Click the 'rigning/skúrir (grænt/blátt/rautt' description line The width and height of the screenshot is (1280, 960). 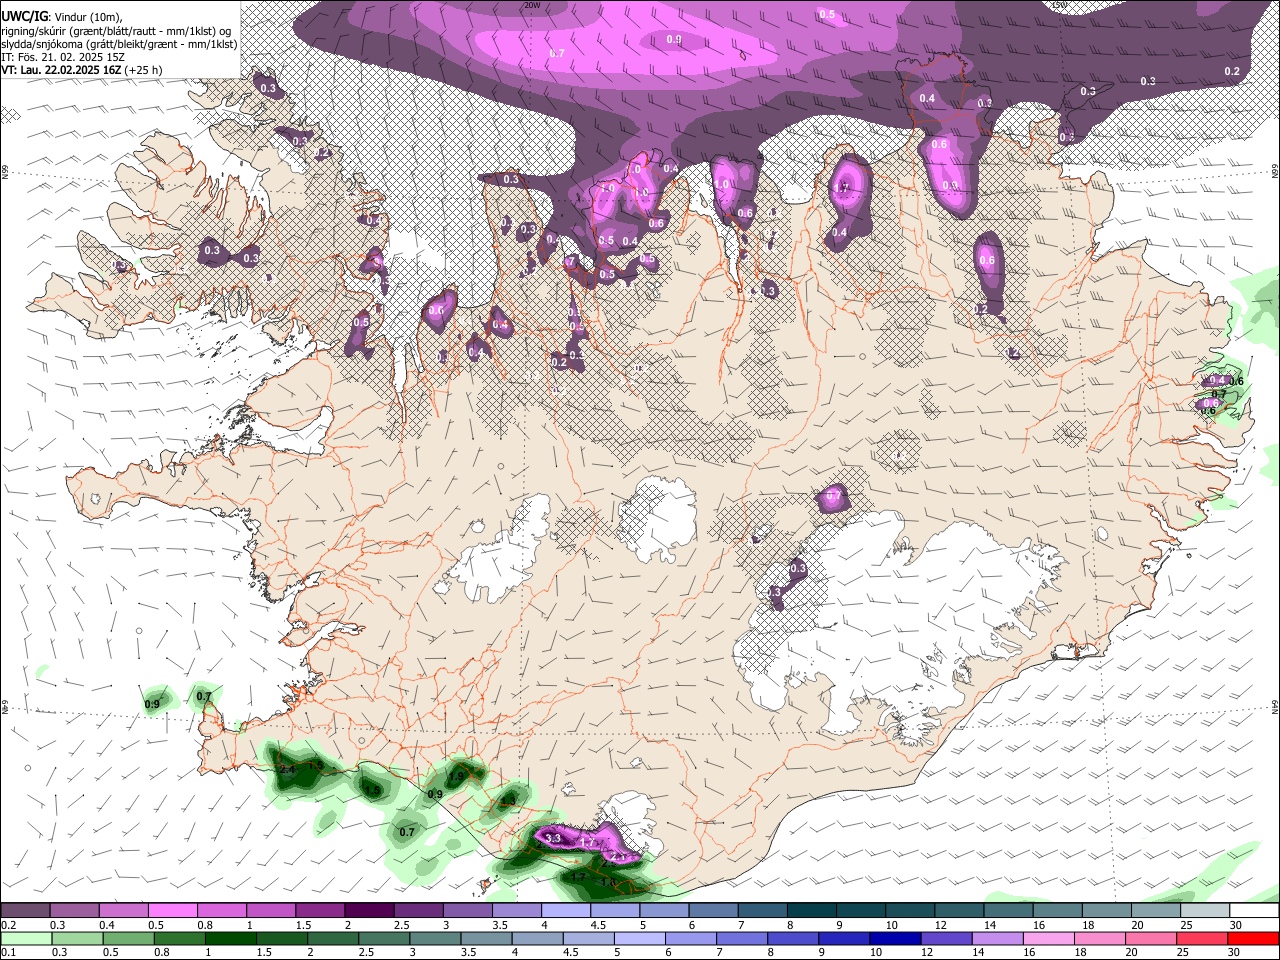click(x=78, y=30)
